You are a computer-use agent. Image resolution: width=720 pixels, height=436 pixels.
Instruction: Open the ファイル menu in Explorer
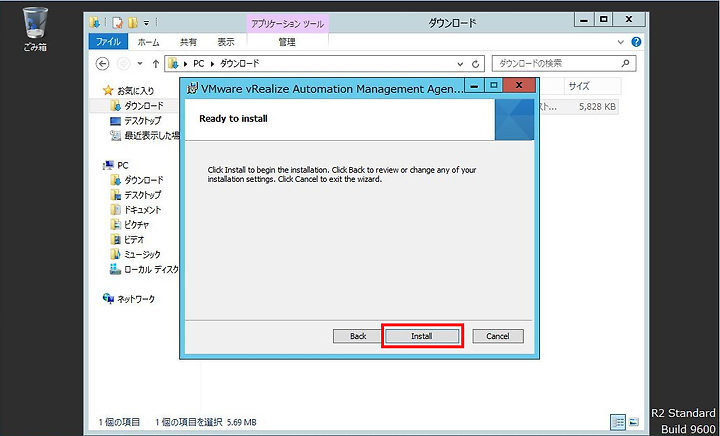[x=108, y=42]
